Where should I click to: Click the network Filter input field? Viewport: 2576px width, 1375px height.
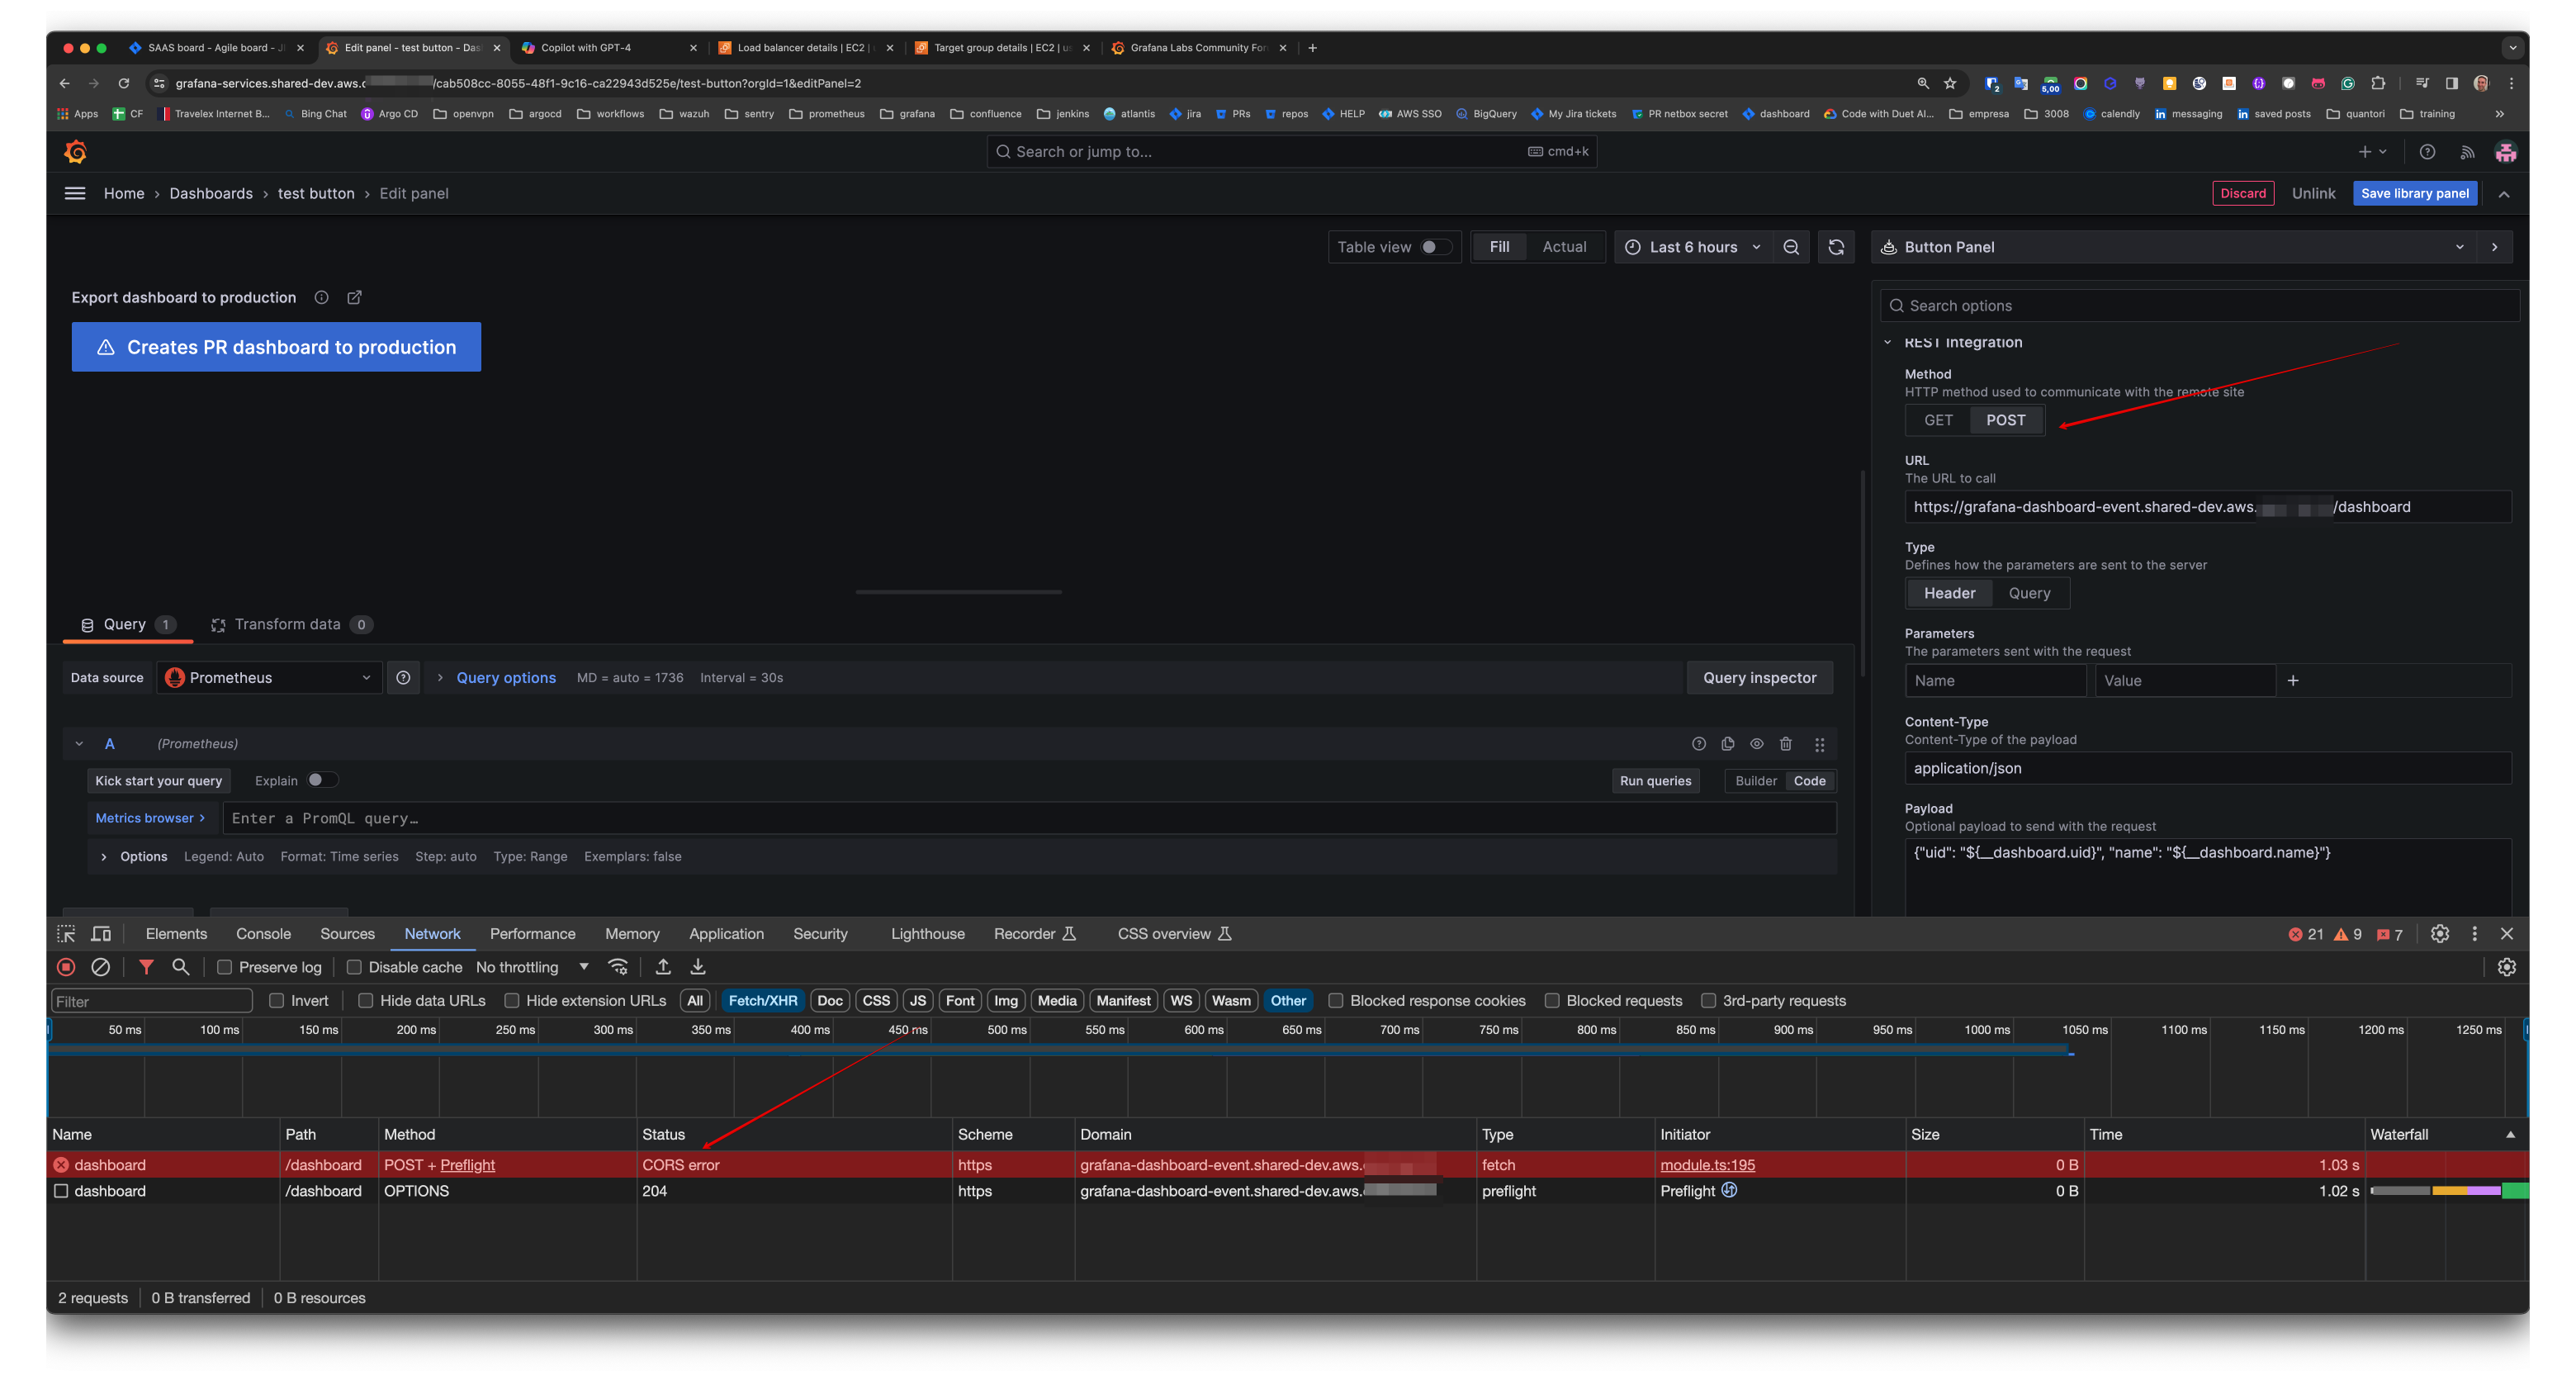(x=152, y=1001)
